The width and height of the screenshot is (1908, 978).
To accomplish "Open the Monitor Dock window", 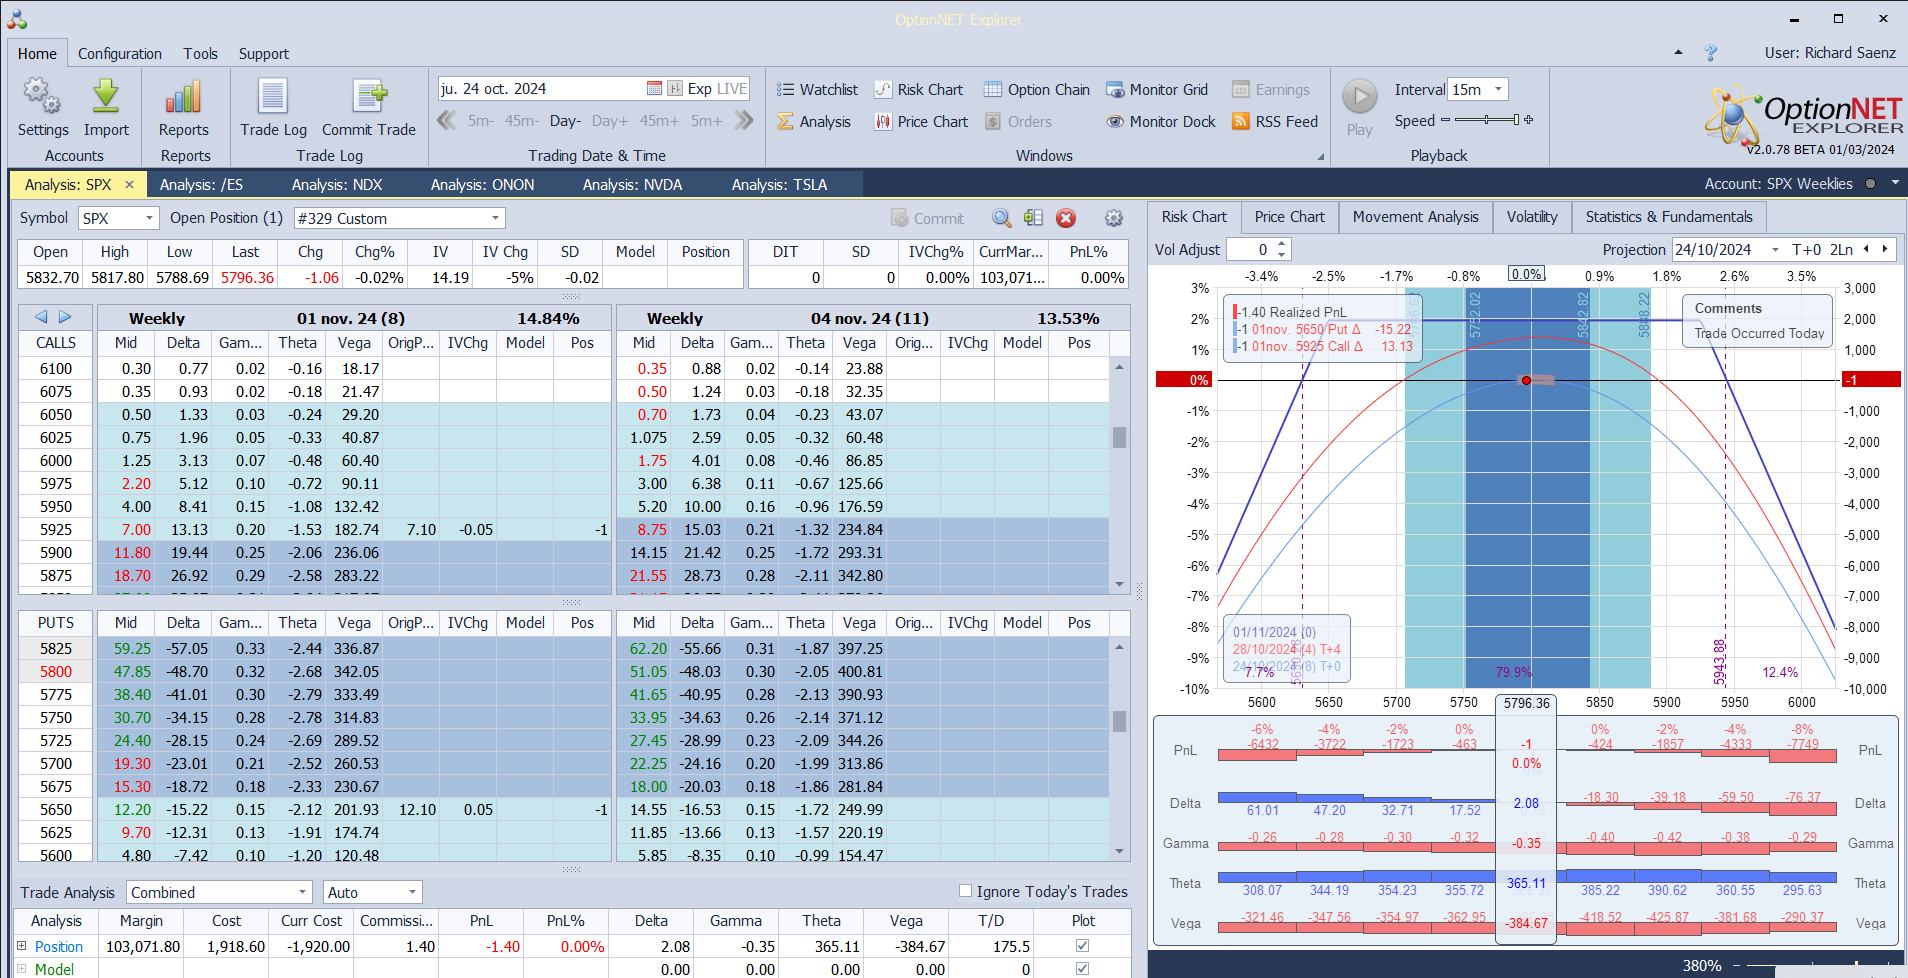I will point(1161,121).
